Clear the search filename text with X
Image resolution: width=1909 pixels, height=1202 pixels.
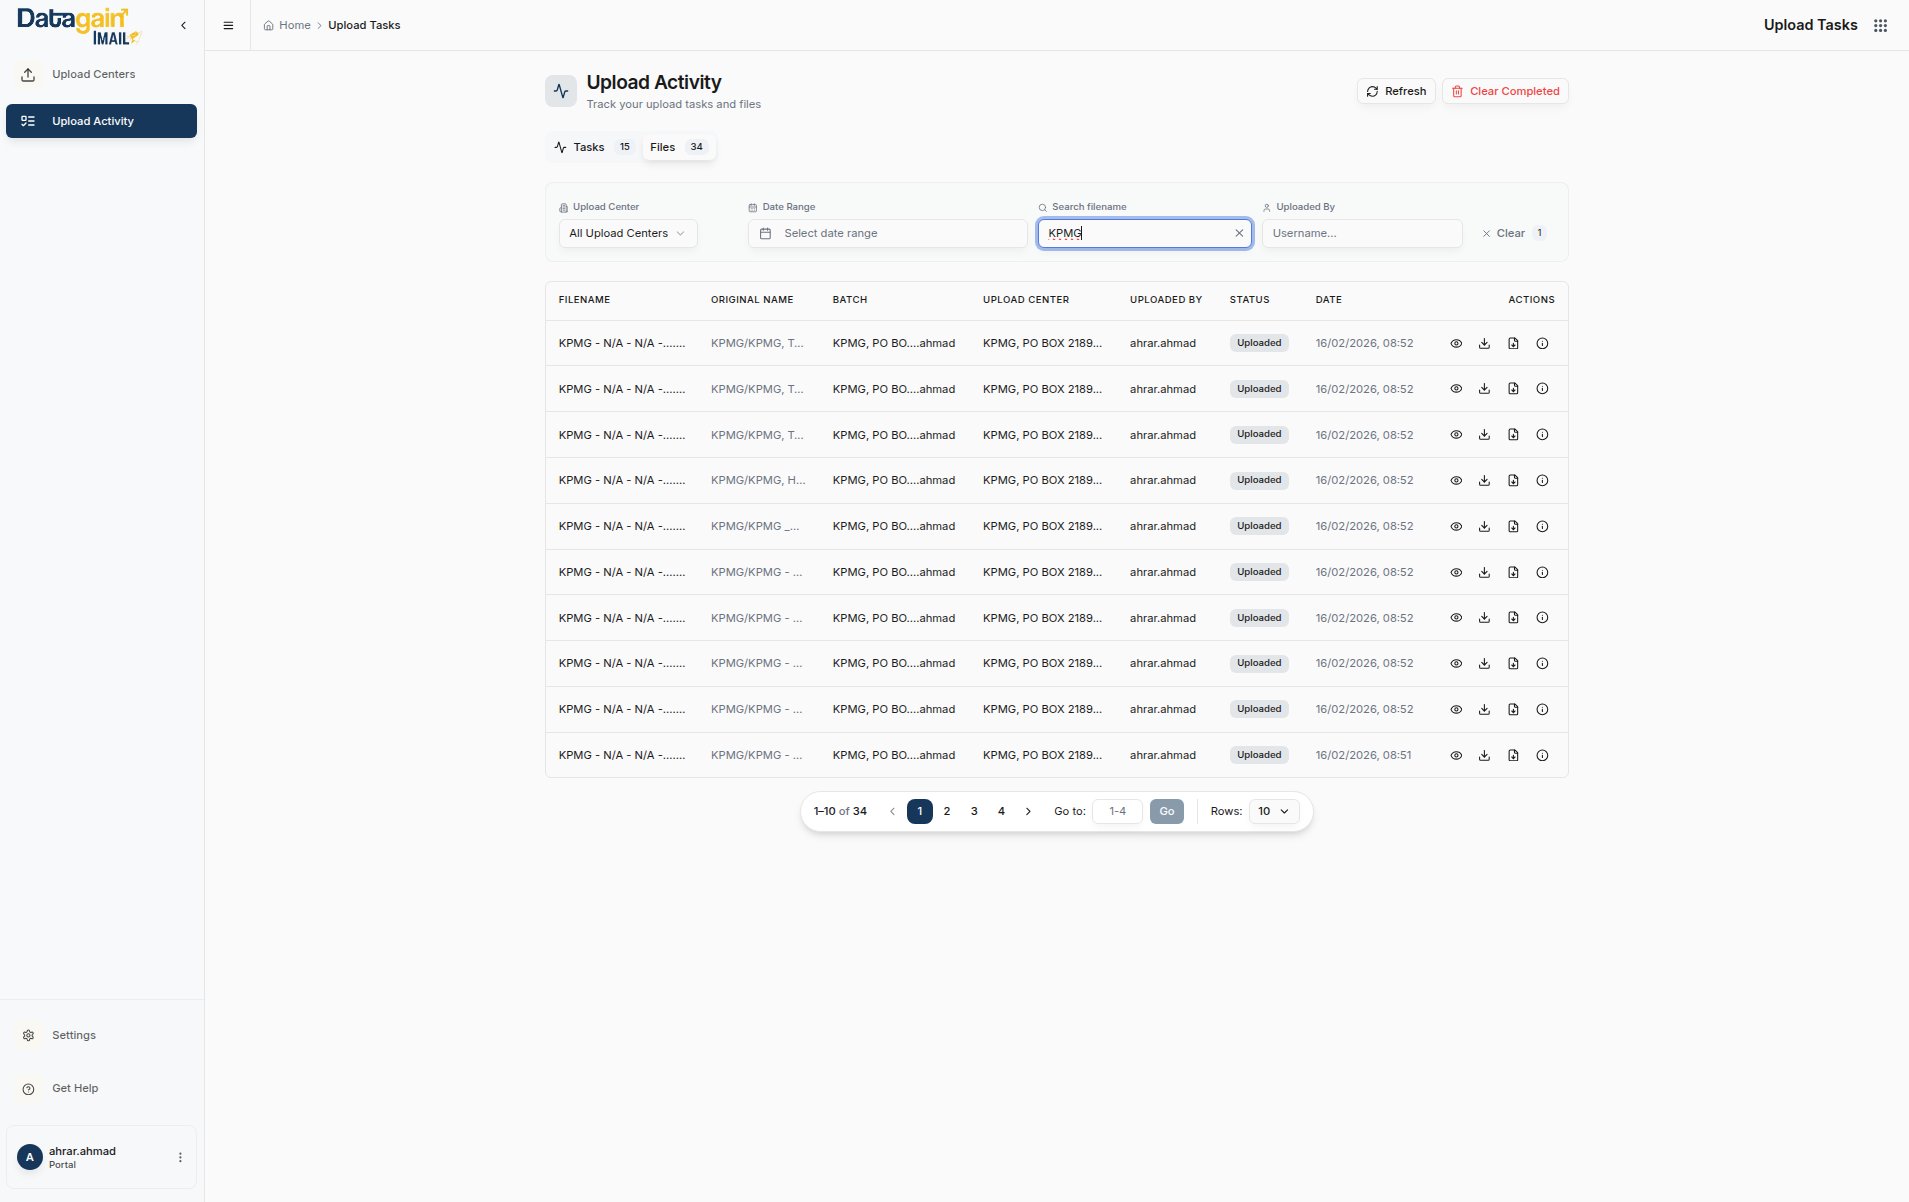click(x=1239, y=233)
